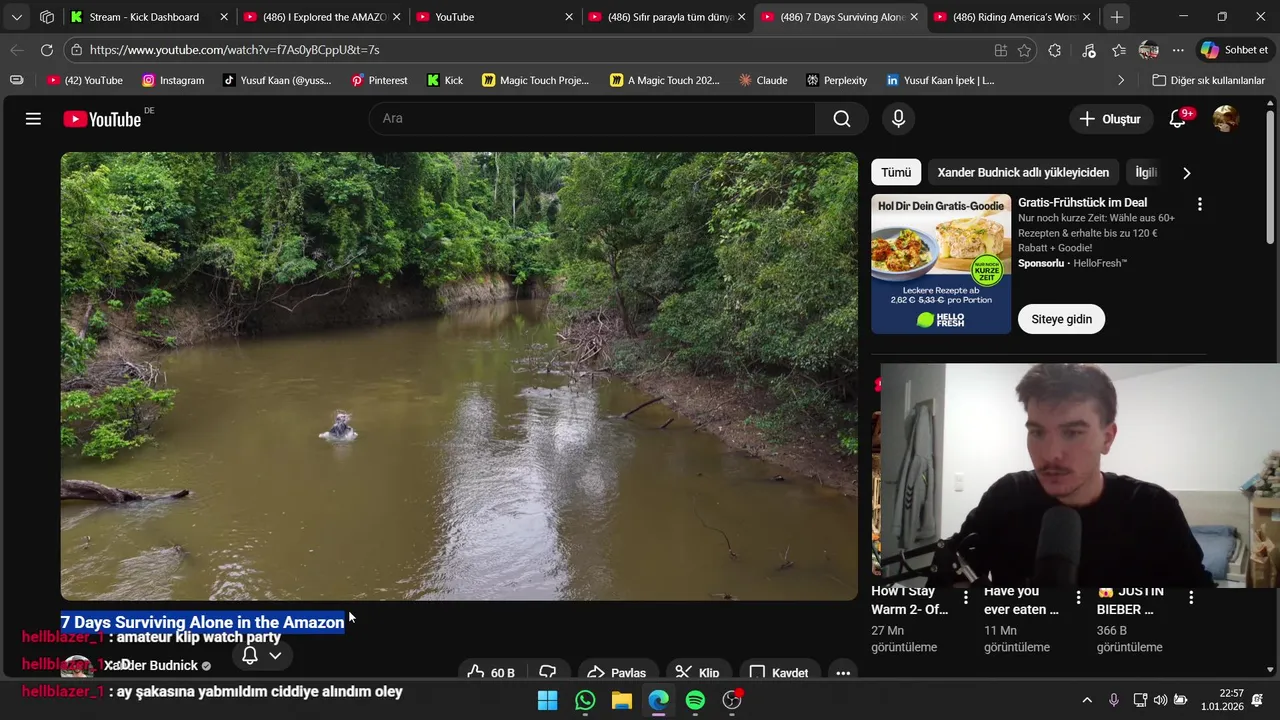
Task: Open tab actions dropdown menu
Action: point(16,17)
